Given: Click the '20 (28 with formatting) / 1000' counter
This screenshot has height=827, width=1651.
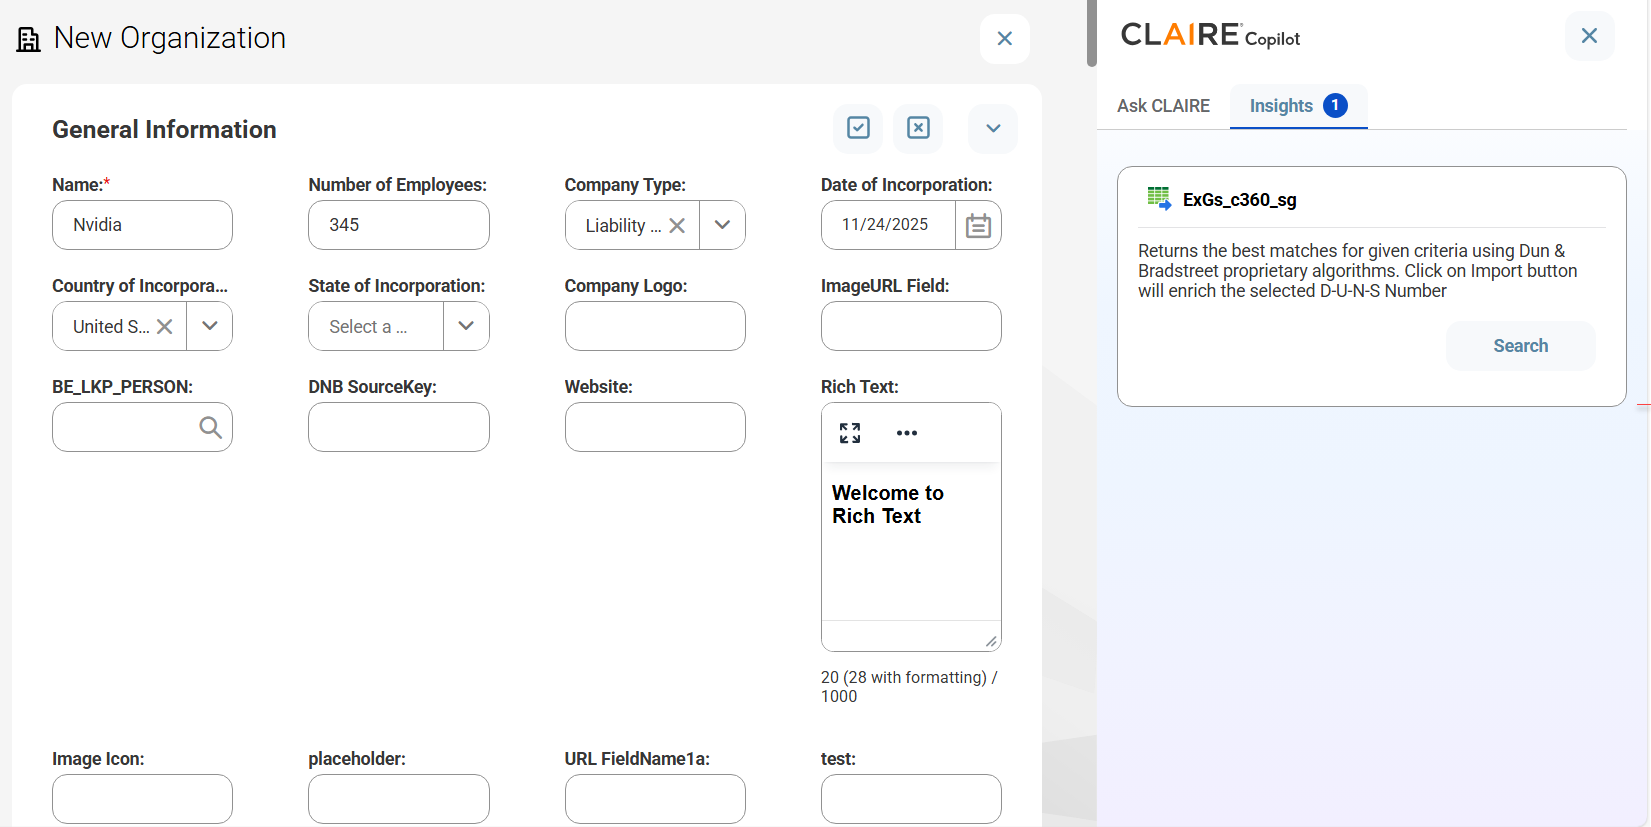Looking at the screenshot, I should (909, 687).
